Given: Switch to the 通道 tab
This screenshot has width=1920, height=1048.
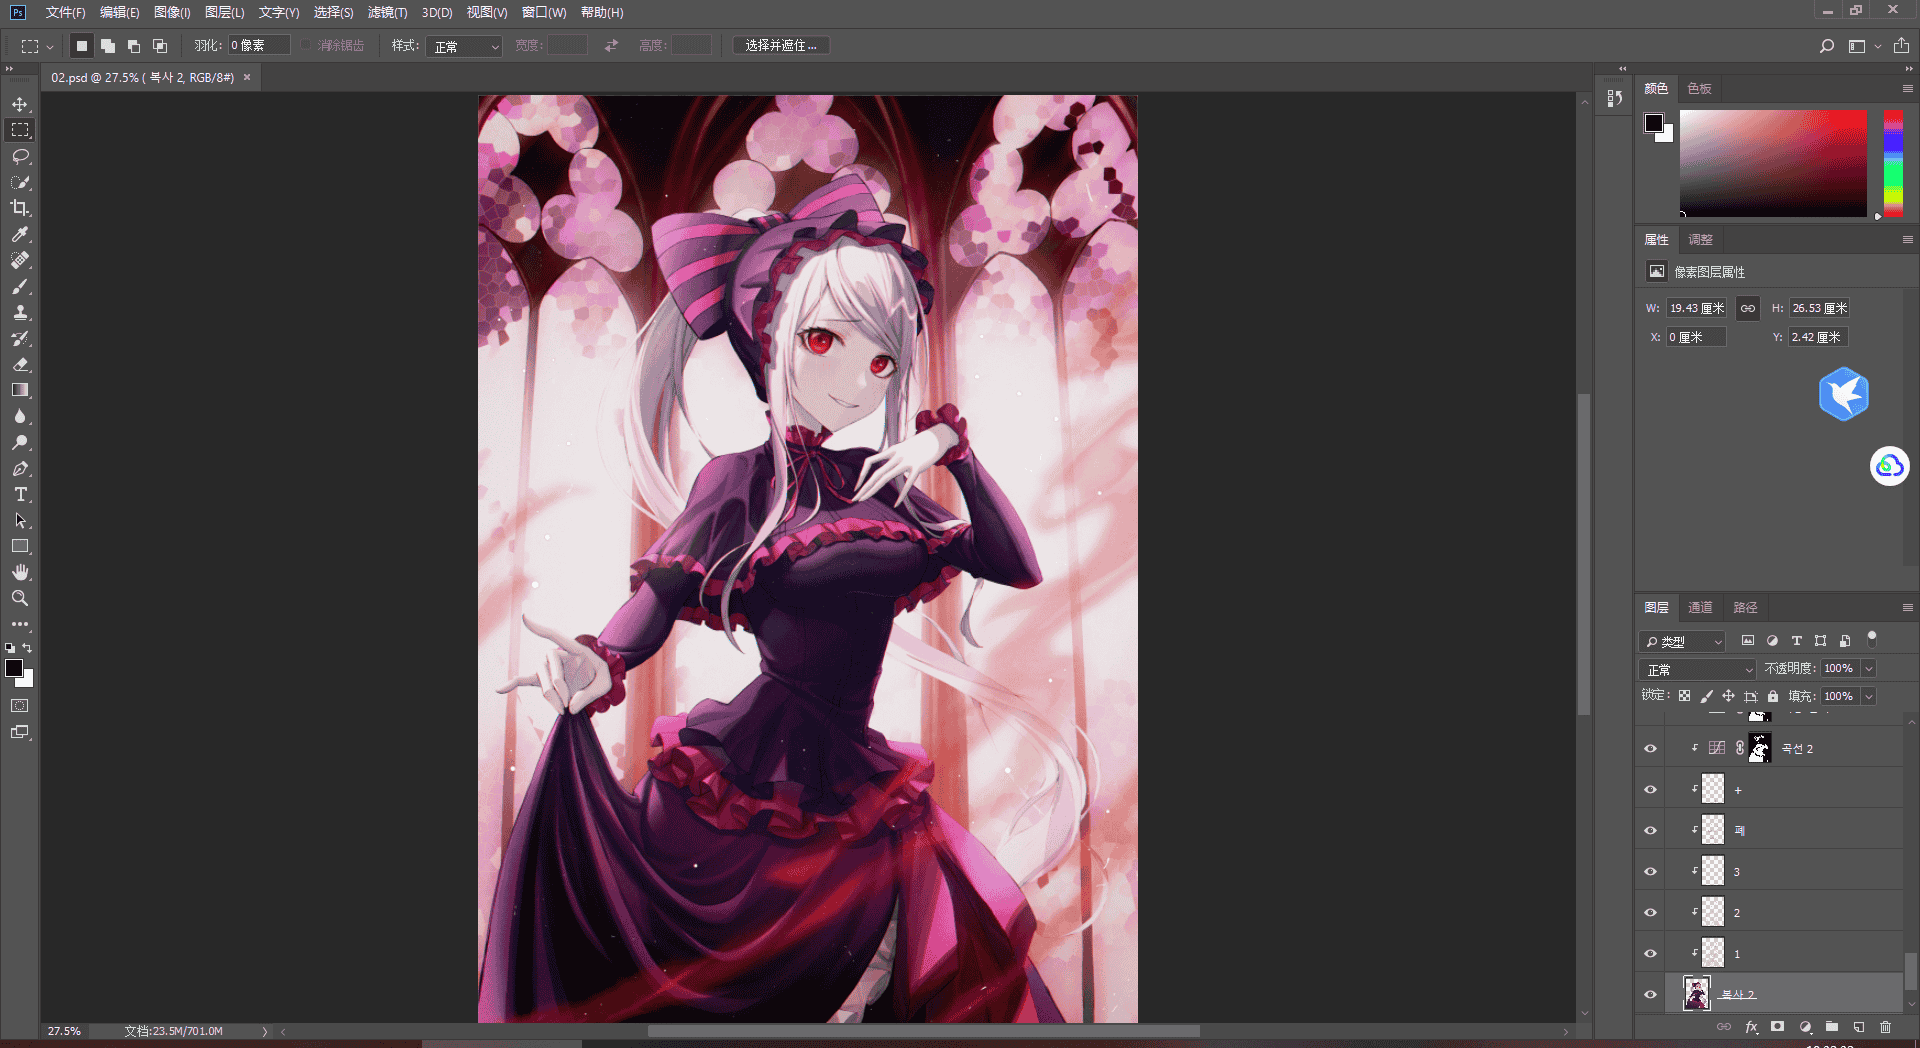Looking at the screenshot, I should click(x=1700, y=608).
